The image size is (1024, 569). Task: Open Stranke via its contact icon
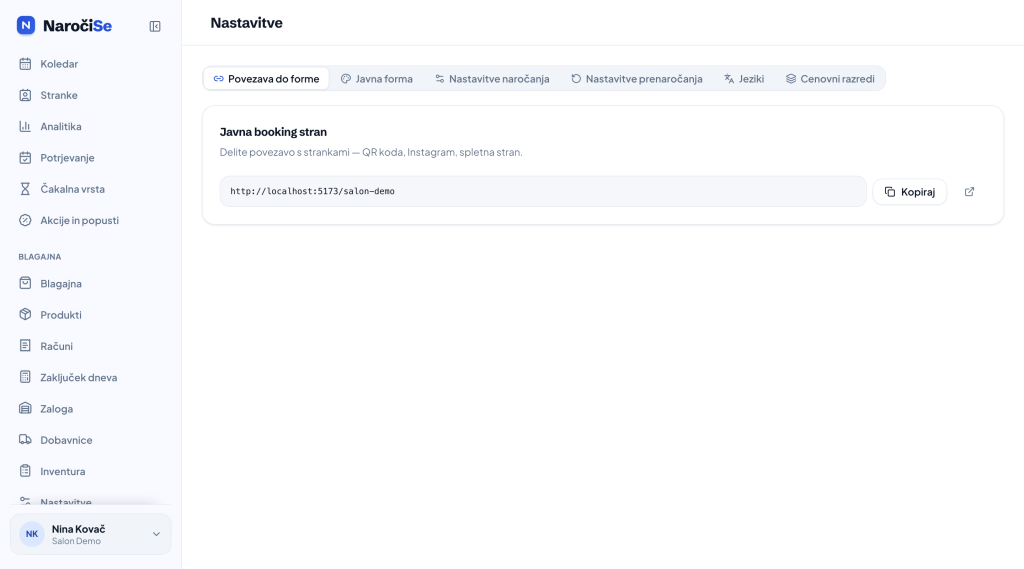25,95
